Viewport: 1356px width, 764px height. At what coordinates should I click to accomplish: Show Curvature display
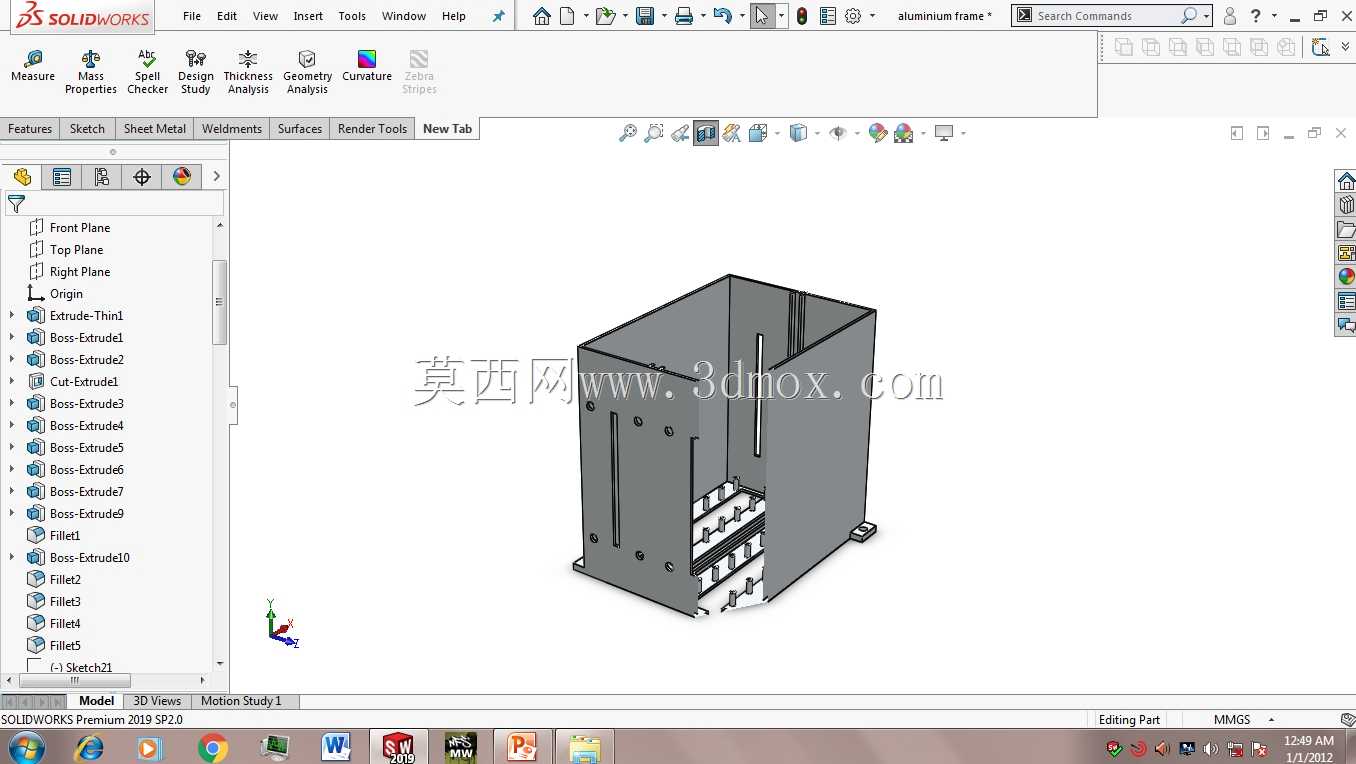pyautogui.click(x=367, y=66)
